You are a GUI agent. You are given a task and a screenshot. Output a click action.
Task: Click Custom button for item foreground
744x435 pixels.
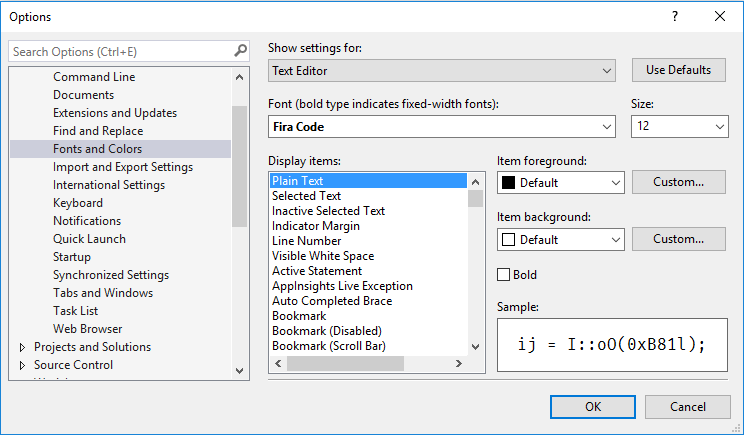pyautogui.click(x=678, y=182)
